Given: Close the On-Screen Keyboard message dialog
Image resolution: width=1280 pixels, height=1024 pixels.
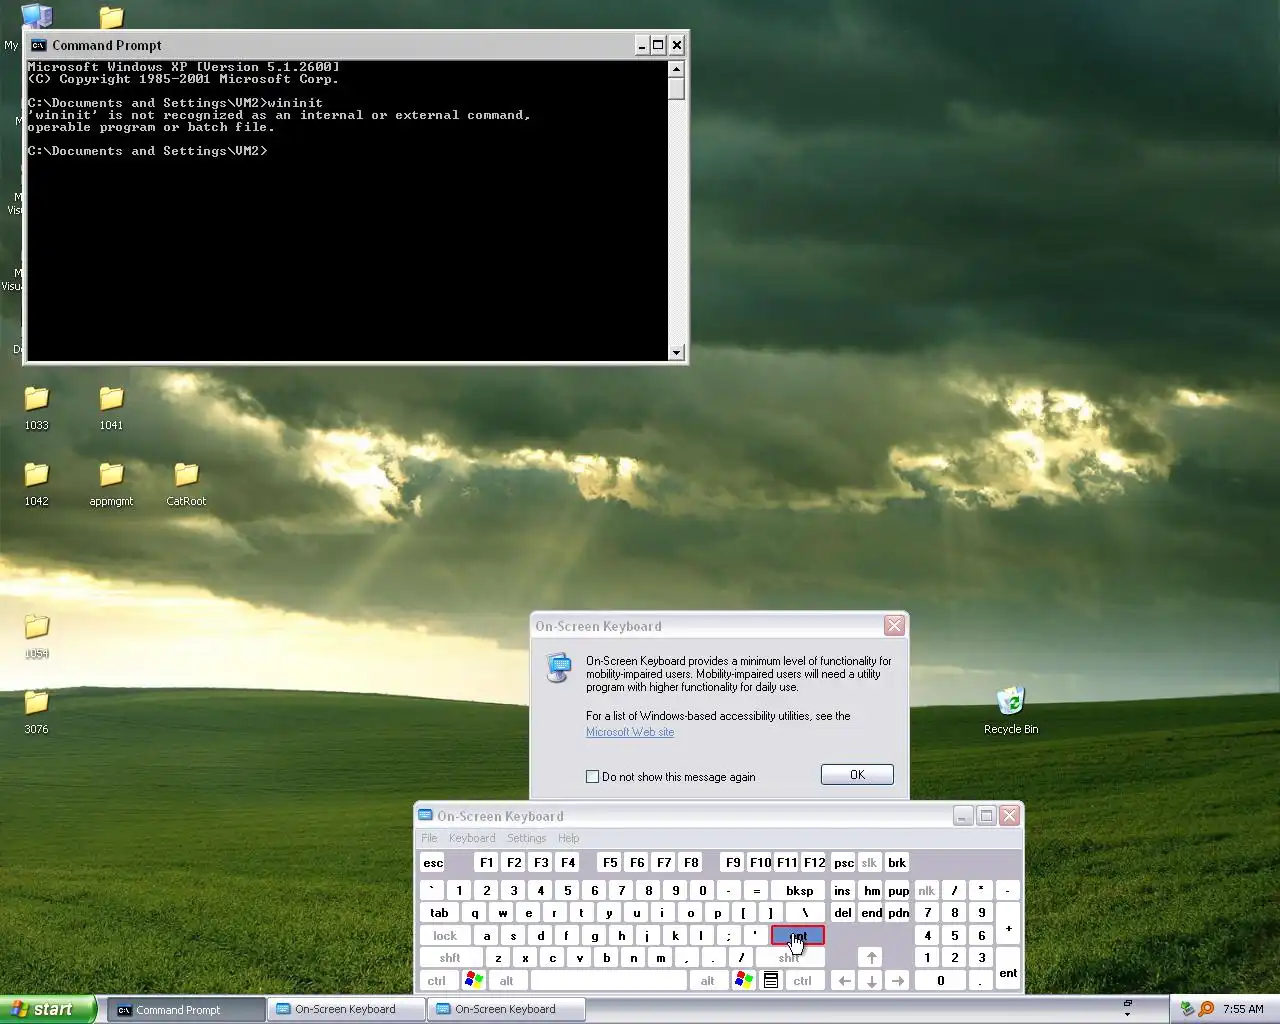Looking at the screenshot, I should click(894, 626).
